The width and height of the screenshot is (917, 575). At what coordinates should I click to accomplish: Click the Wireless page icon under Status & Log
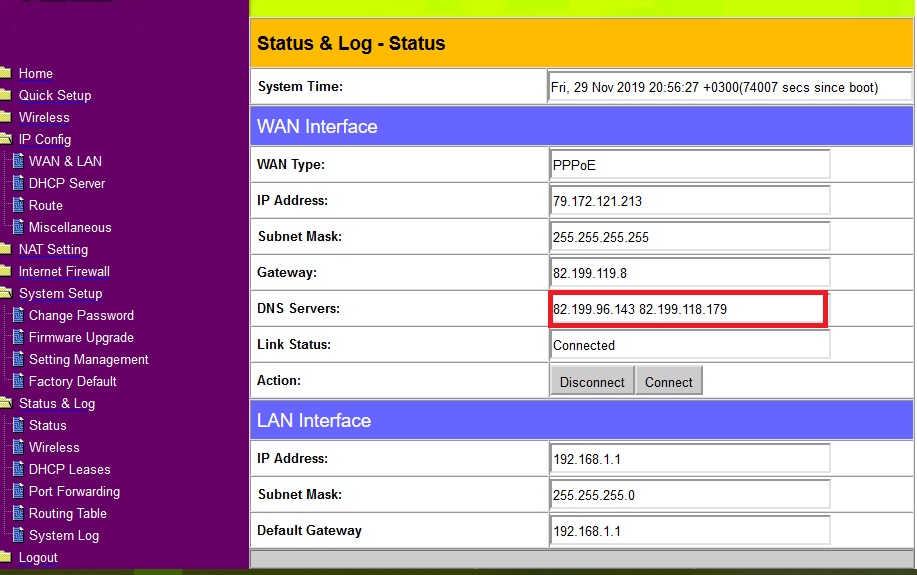click(19, 447)
